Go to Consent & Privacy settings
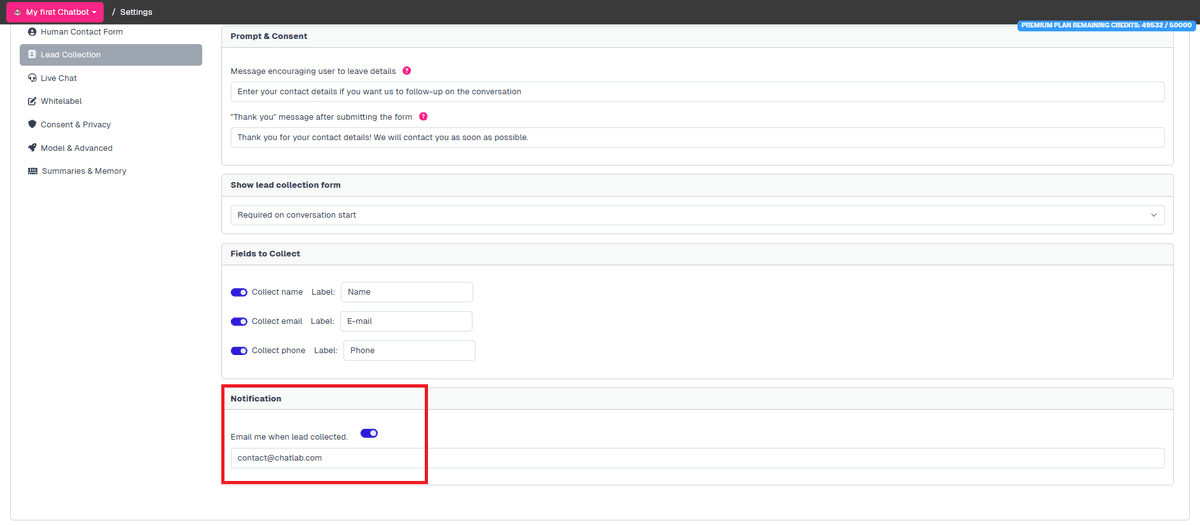Viewport: 1200px width, 525px height. click(75, 125)
